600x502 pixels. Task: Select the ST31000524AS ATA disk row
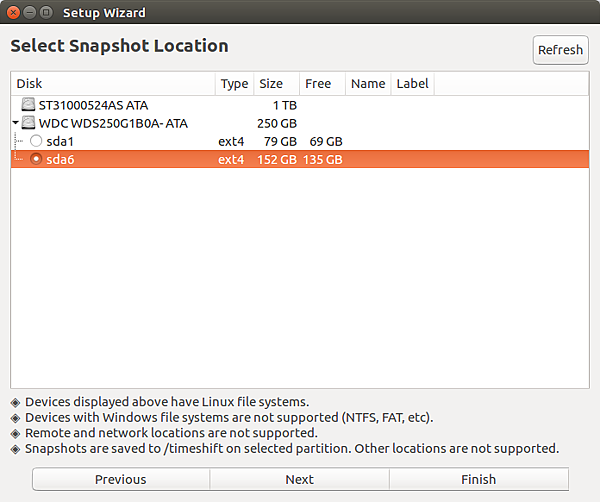click(x=300, y=105)
